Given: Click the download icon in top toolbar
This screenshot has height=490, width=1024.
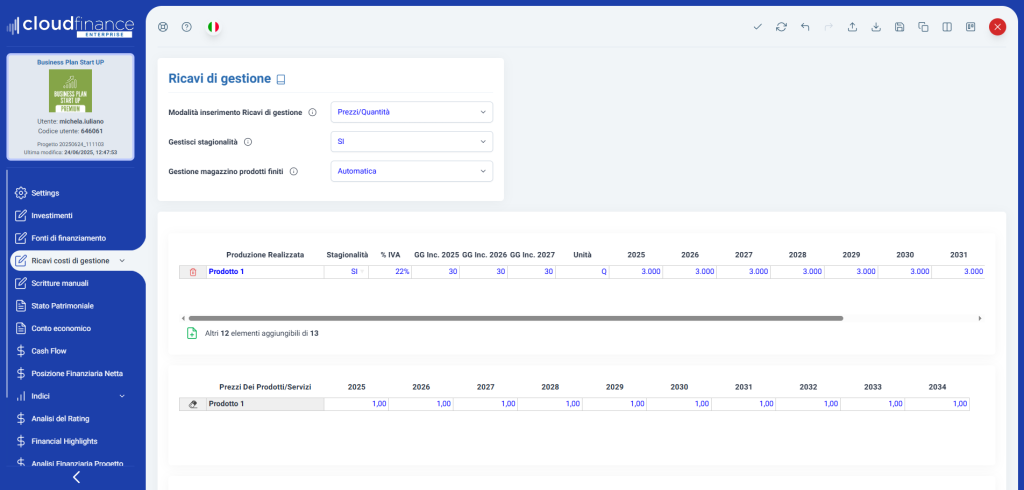Looking at the screenshot, I should click(876, 27).
